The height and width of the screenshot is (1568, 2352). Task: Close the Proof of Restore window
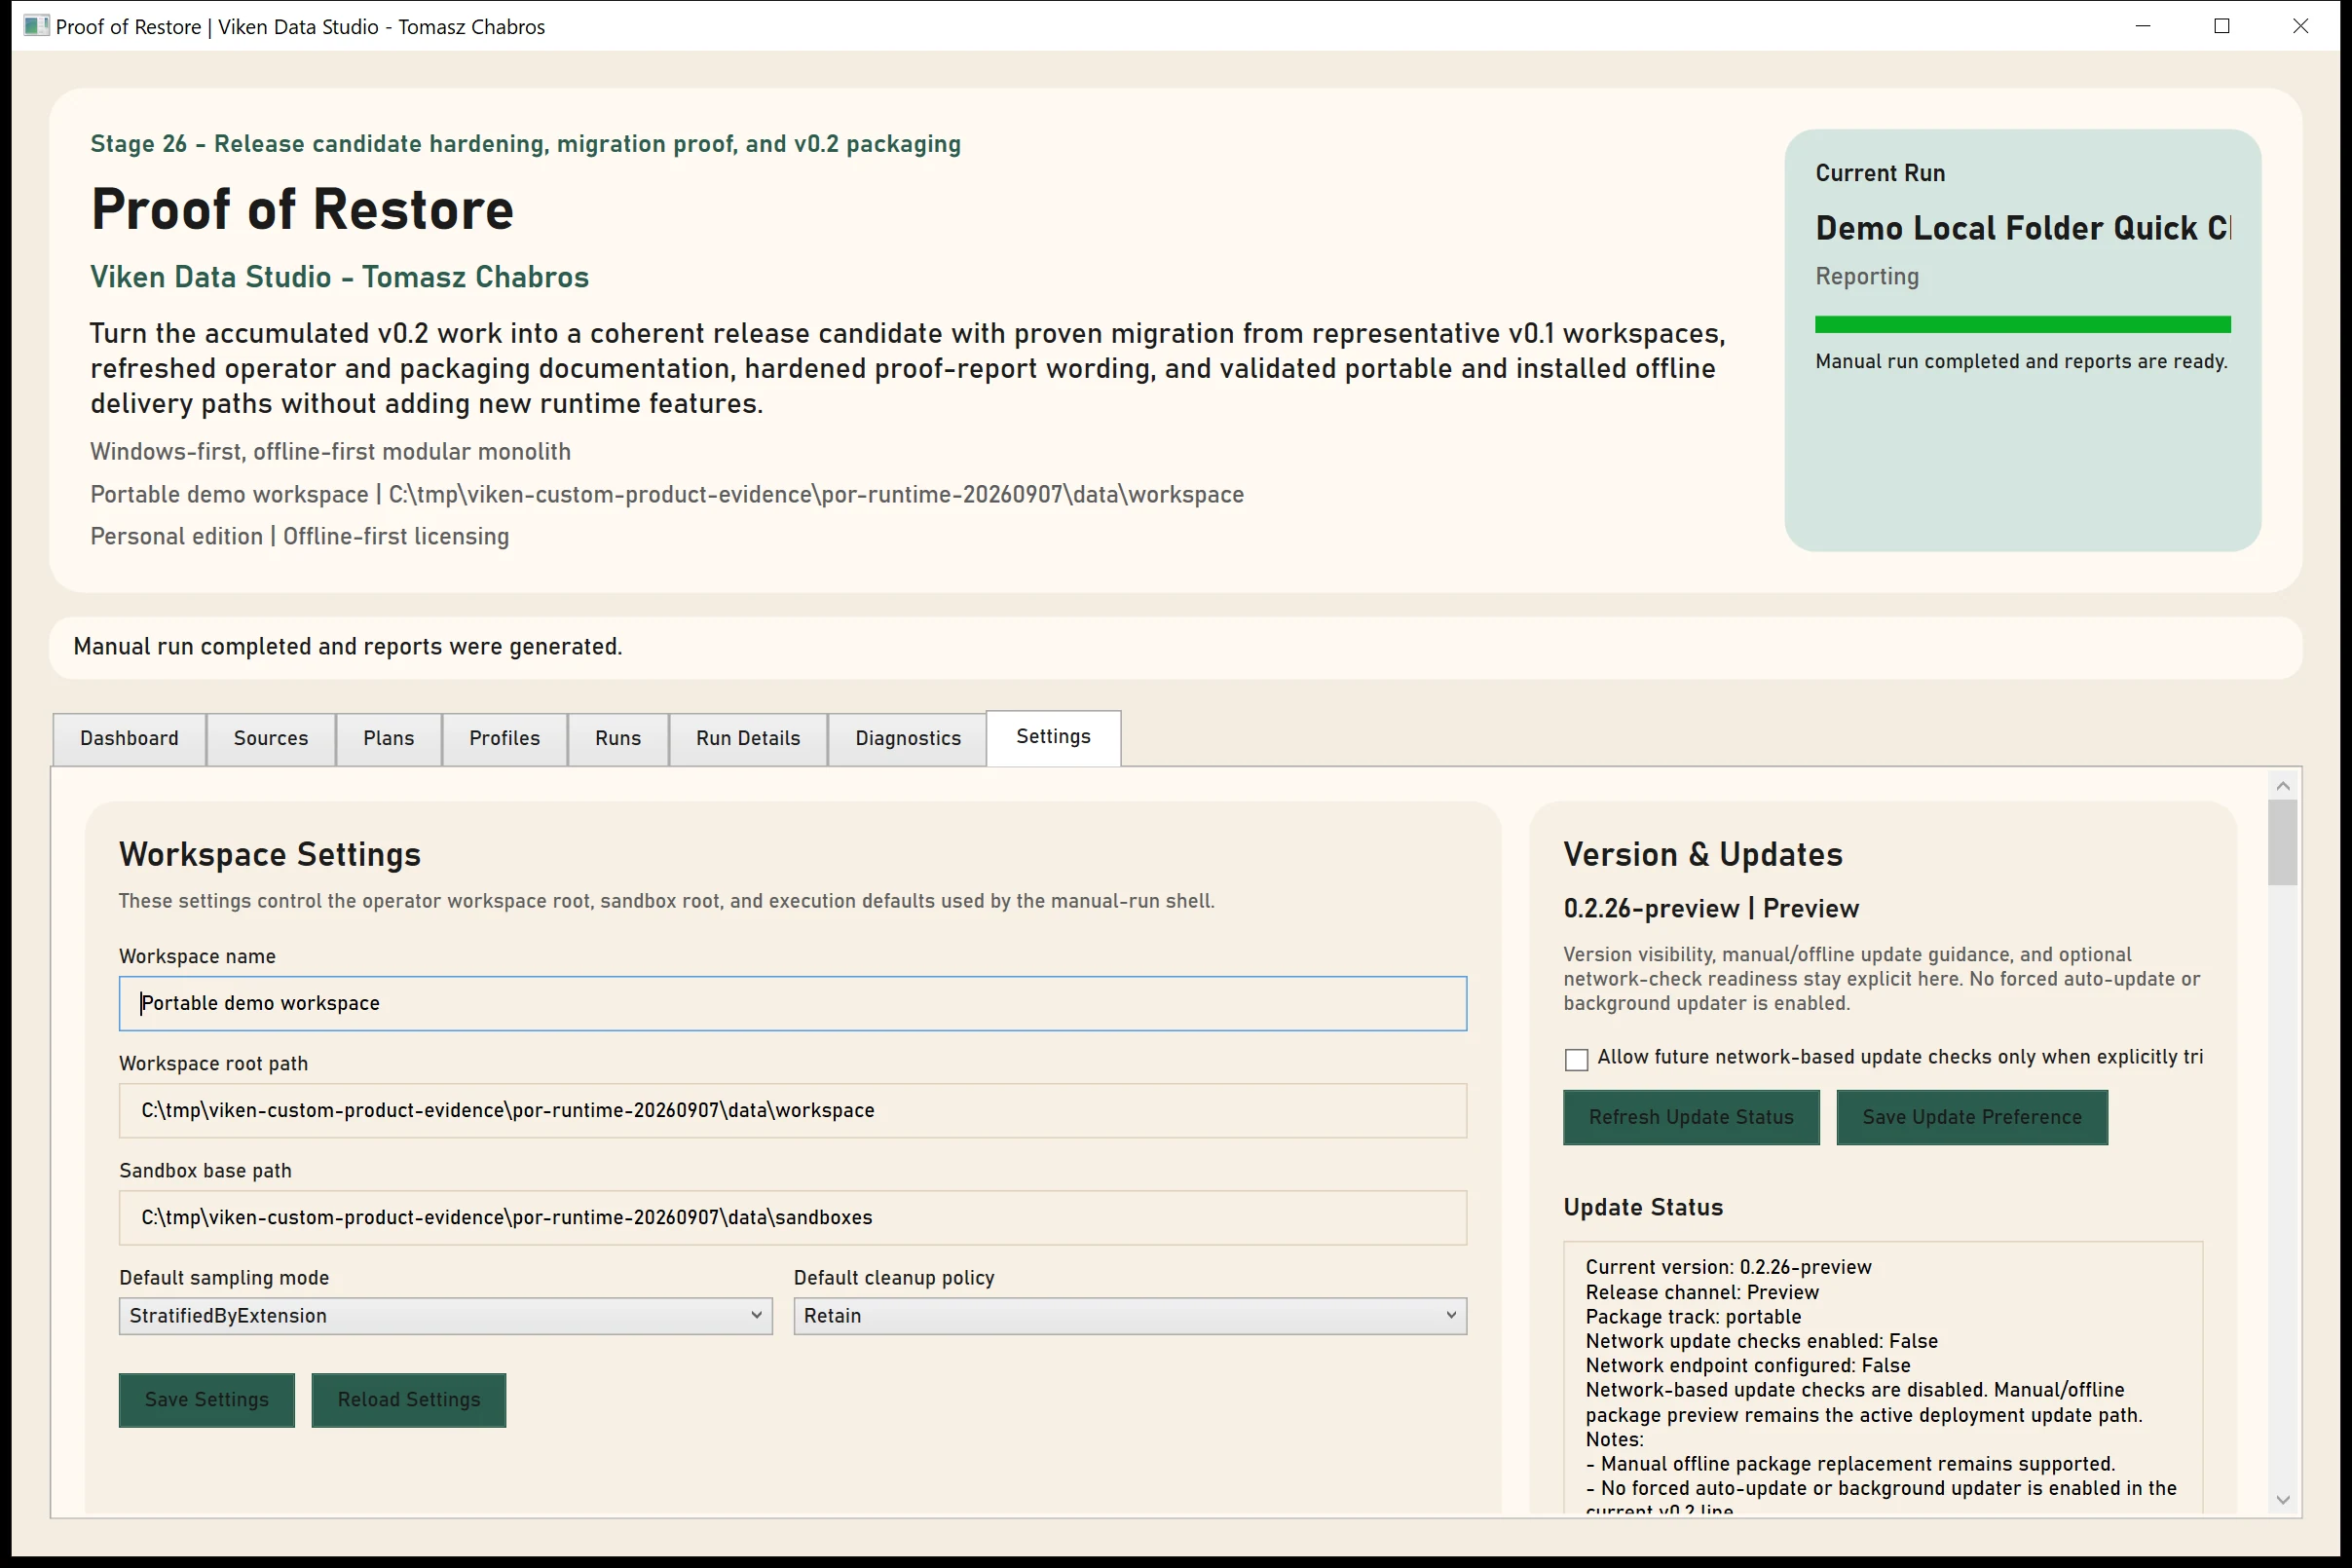point(2301,26)
